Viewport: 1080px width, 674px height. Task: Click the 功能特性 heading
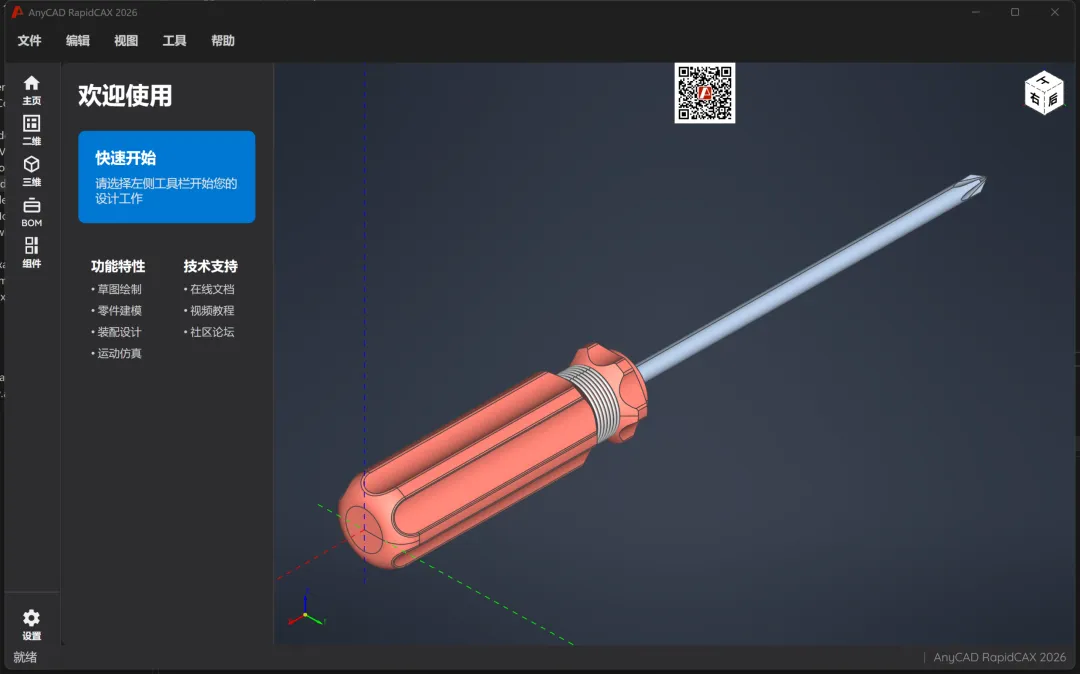(x=118, y=266)
